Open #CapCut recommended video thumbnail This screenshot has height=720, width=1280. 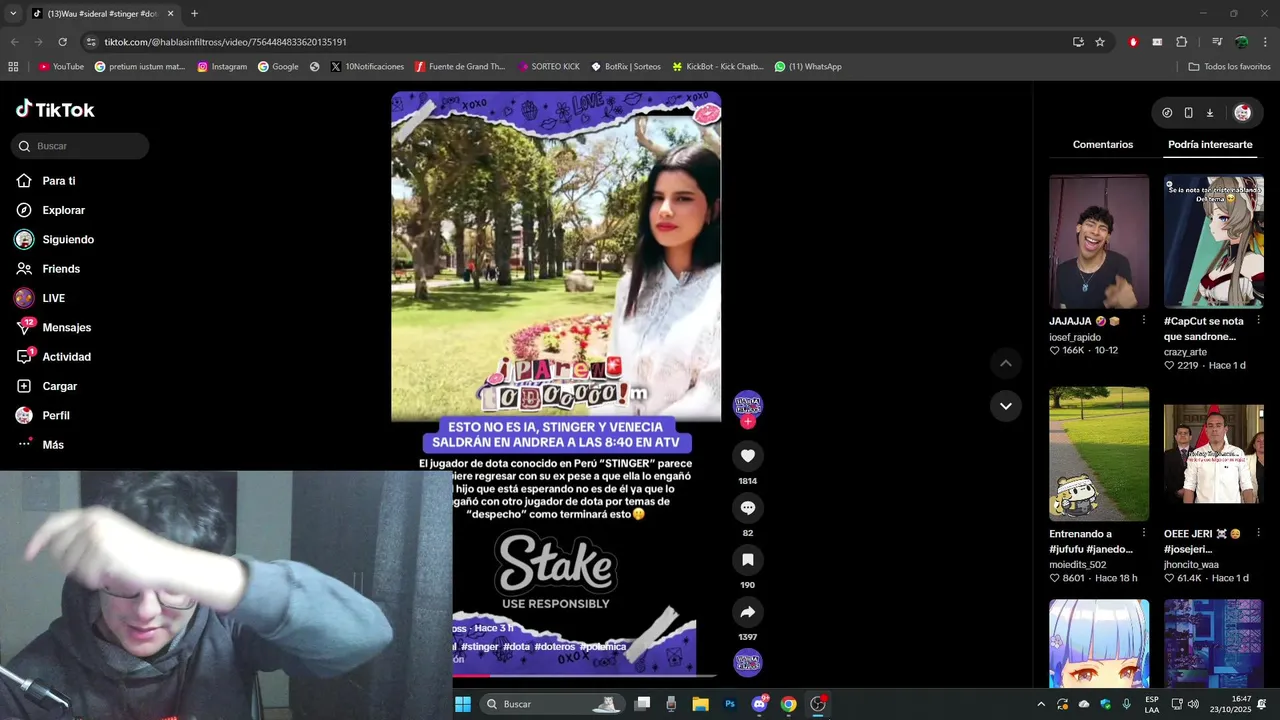(1214, 241)
